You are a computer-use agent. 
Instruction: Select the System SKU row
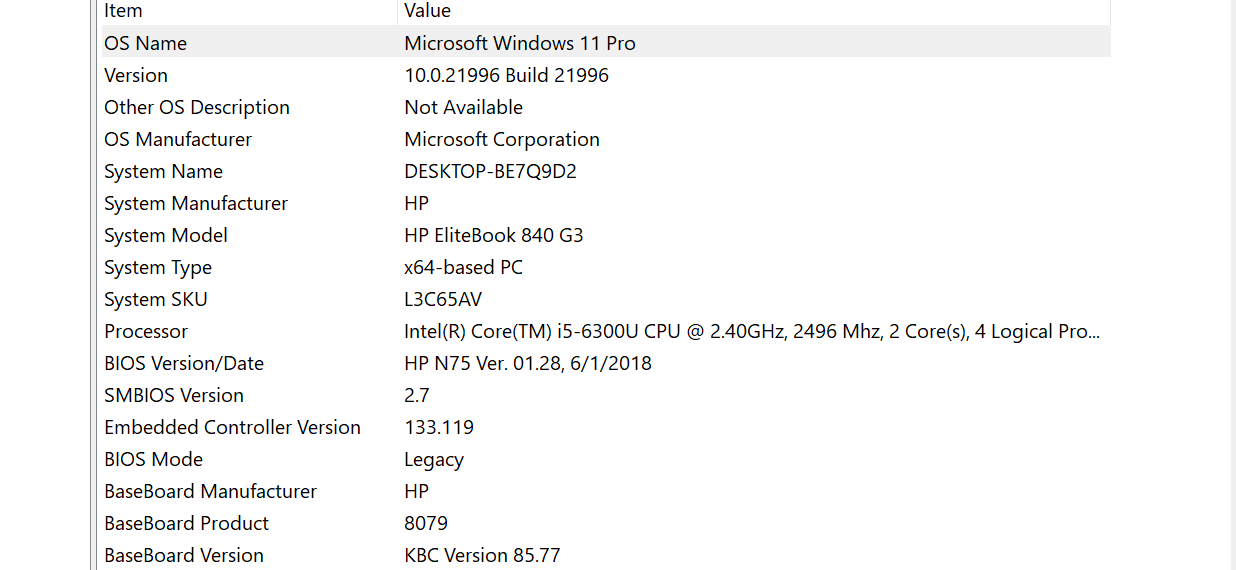(x=156, y=299)
